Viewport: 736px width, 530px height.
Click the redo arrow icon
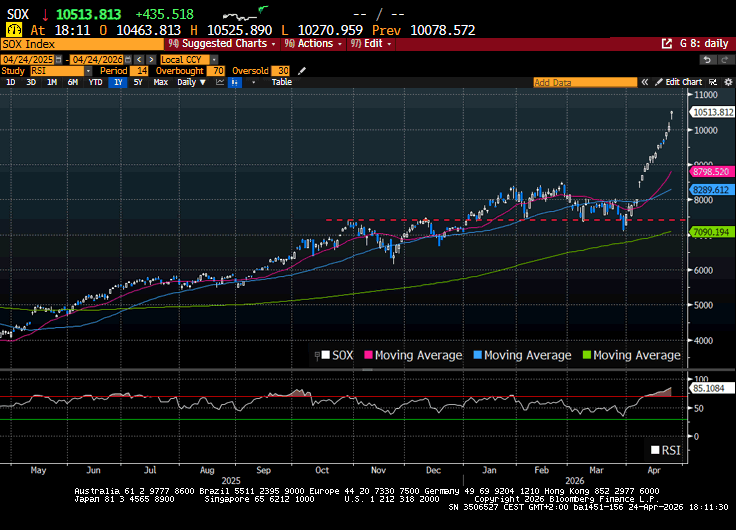(722, 59)
